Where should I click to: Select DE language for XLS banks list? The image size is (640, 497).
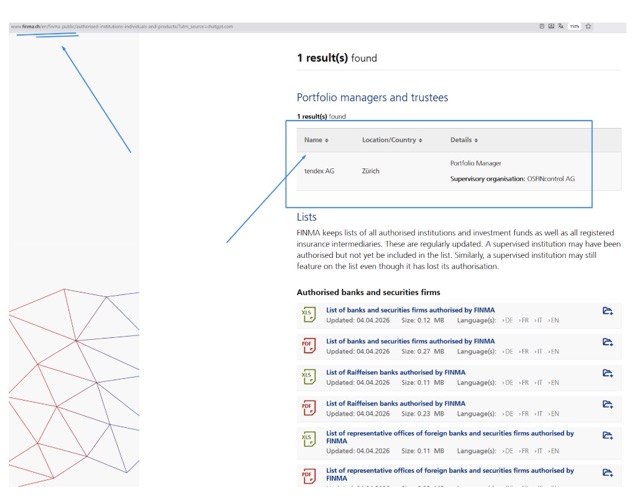click(x=507, y=320)
